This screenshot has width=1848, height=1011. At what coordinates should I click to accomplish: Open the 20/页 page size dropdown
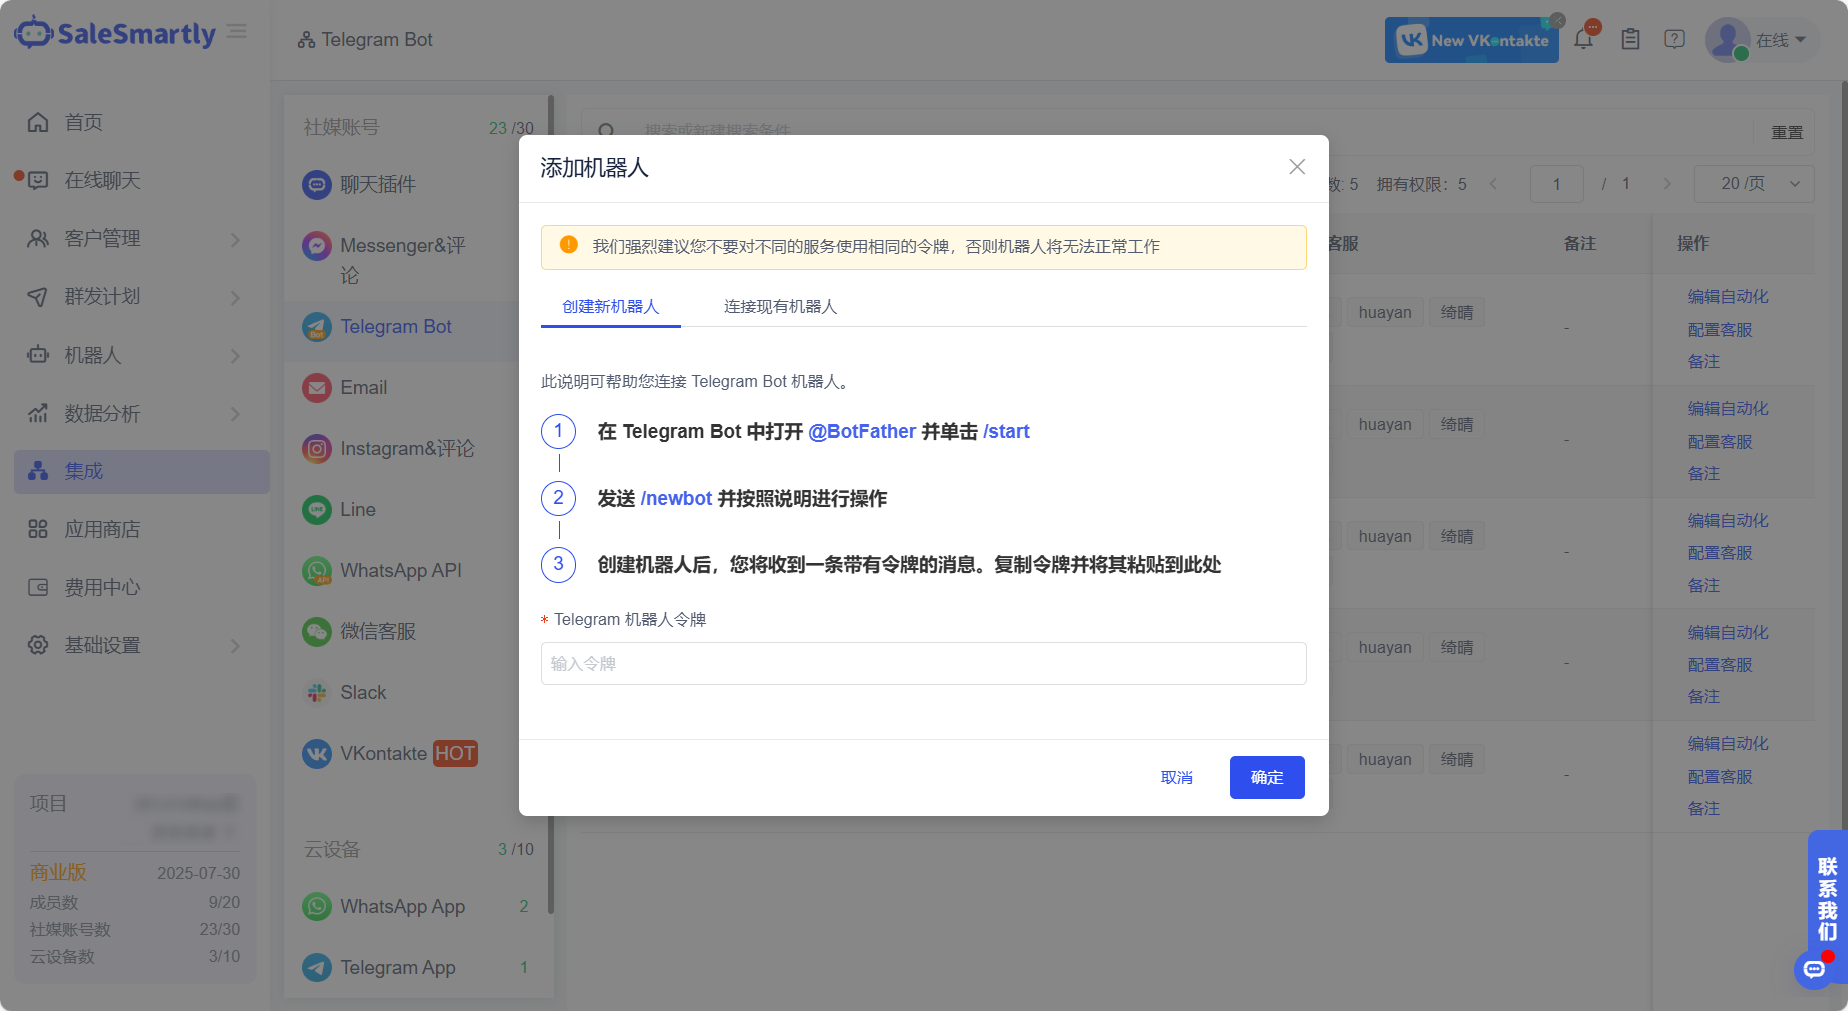coord(1754,184)
